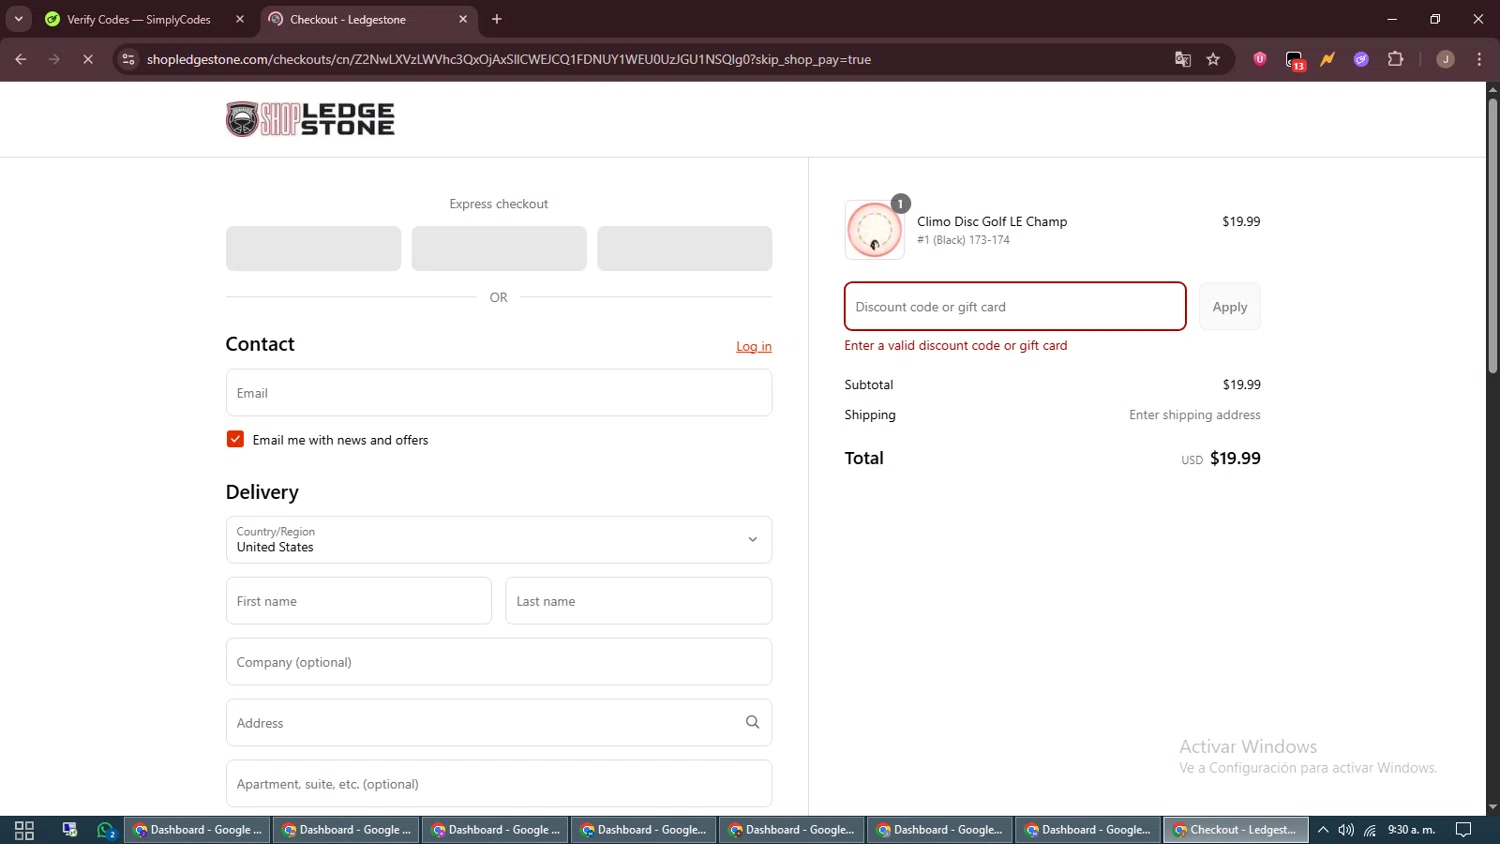Viewport: 1500px width, 844px height.
Task: Focus the Company (optional) field
Action: tap(499, 662)
